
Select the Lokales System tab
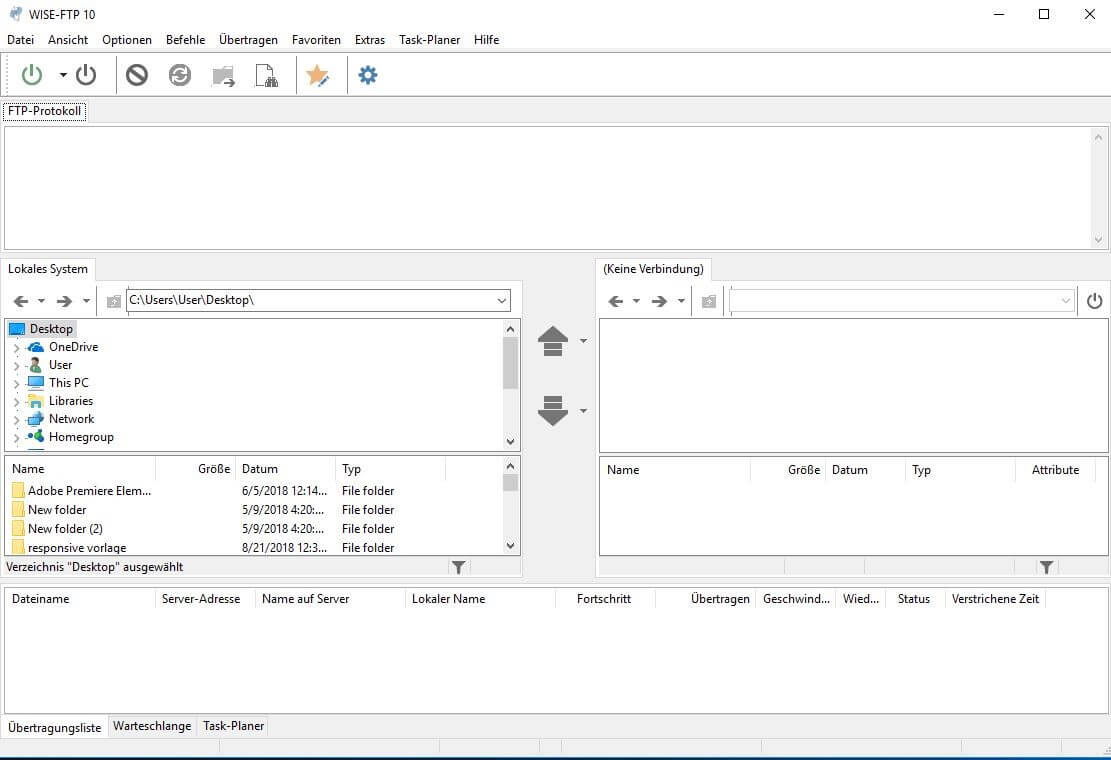click(x=48, y=269)
